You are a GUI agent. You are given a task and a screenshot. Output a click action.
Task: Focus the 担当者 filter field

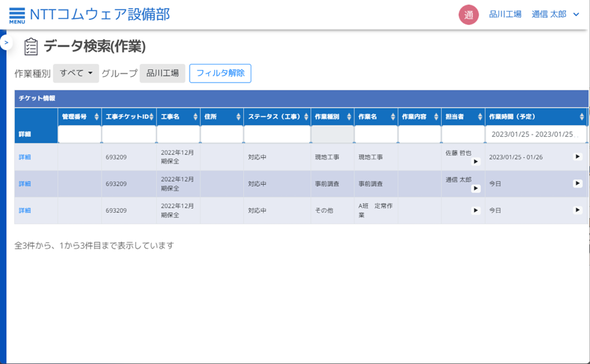click(x=463, y=134)
